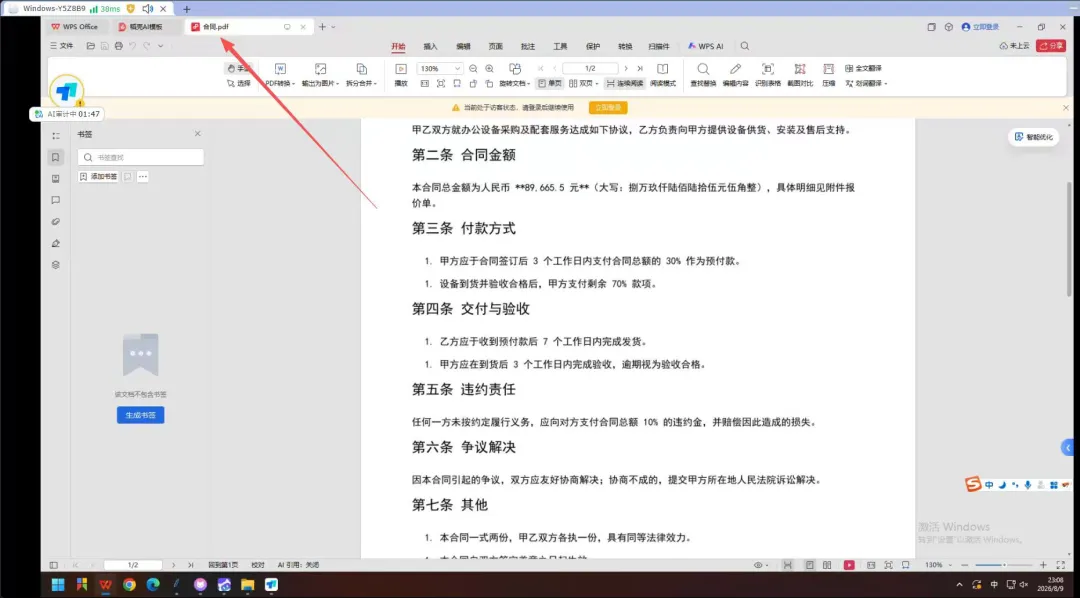Open the attachments paperclip sidebar icon

[x=56, y=222]
